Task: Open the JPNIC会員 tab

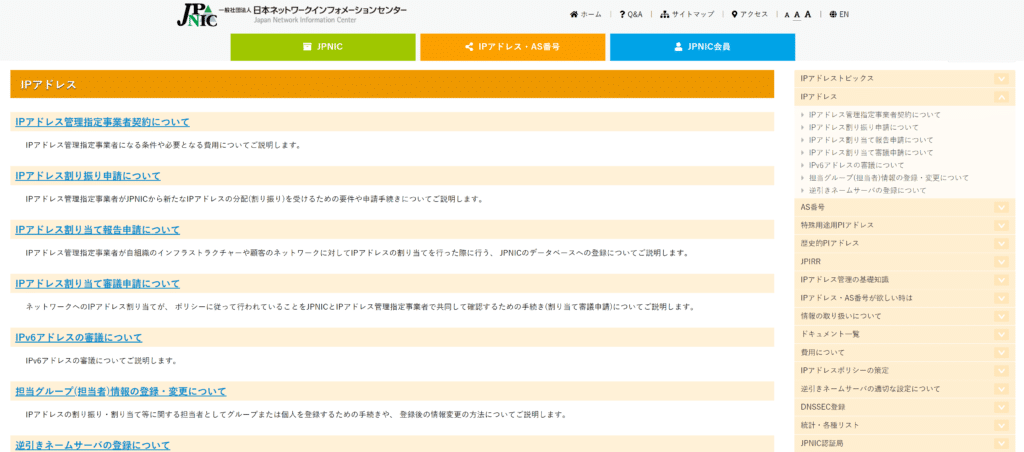Action: tap(703, 47)
